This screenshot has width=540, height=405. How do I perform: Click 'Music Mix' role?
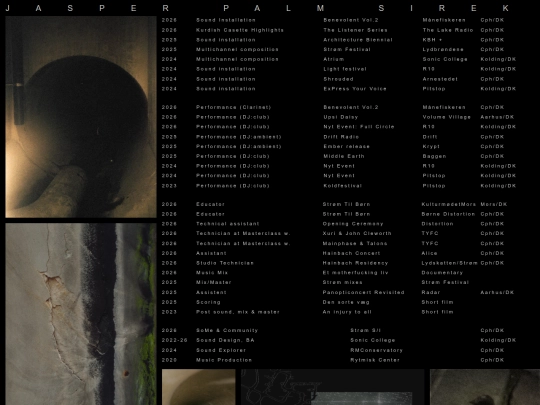(212, 272)
